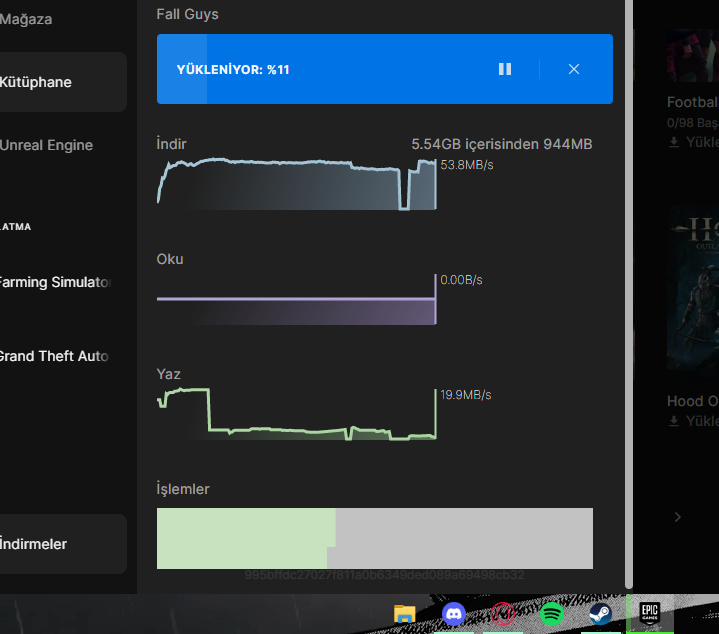Open Unreal Engine section
Screen dimensions: 719x634
pos(46,145)
